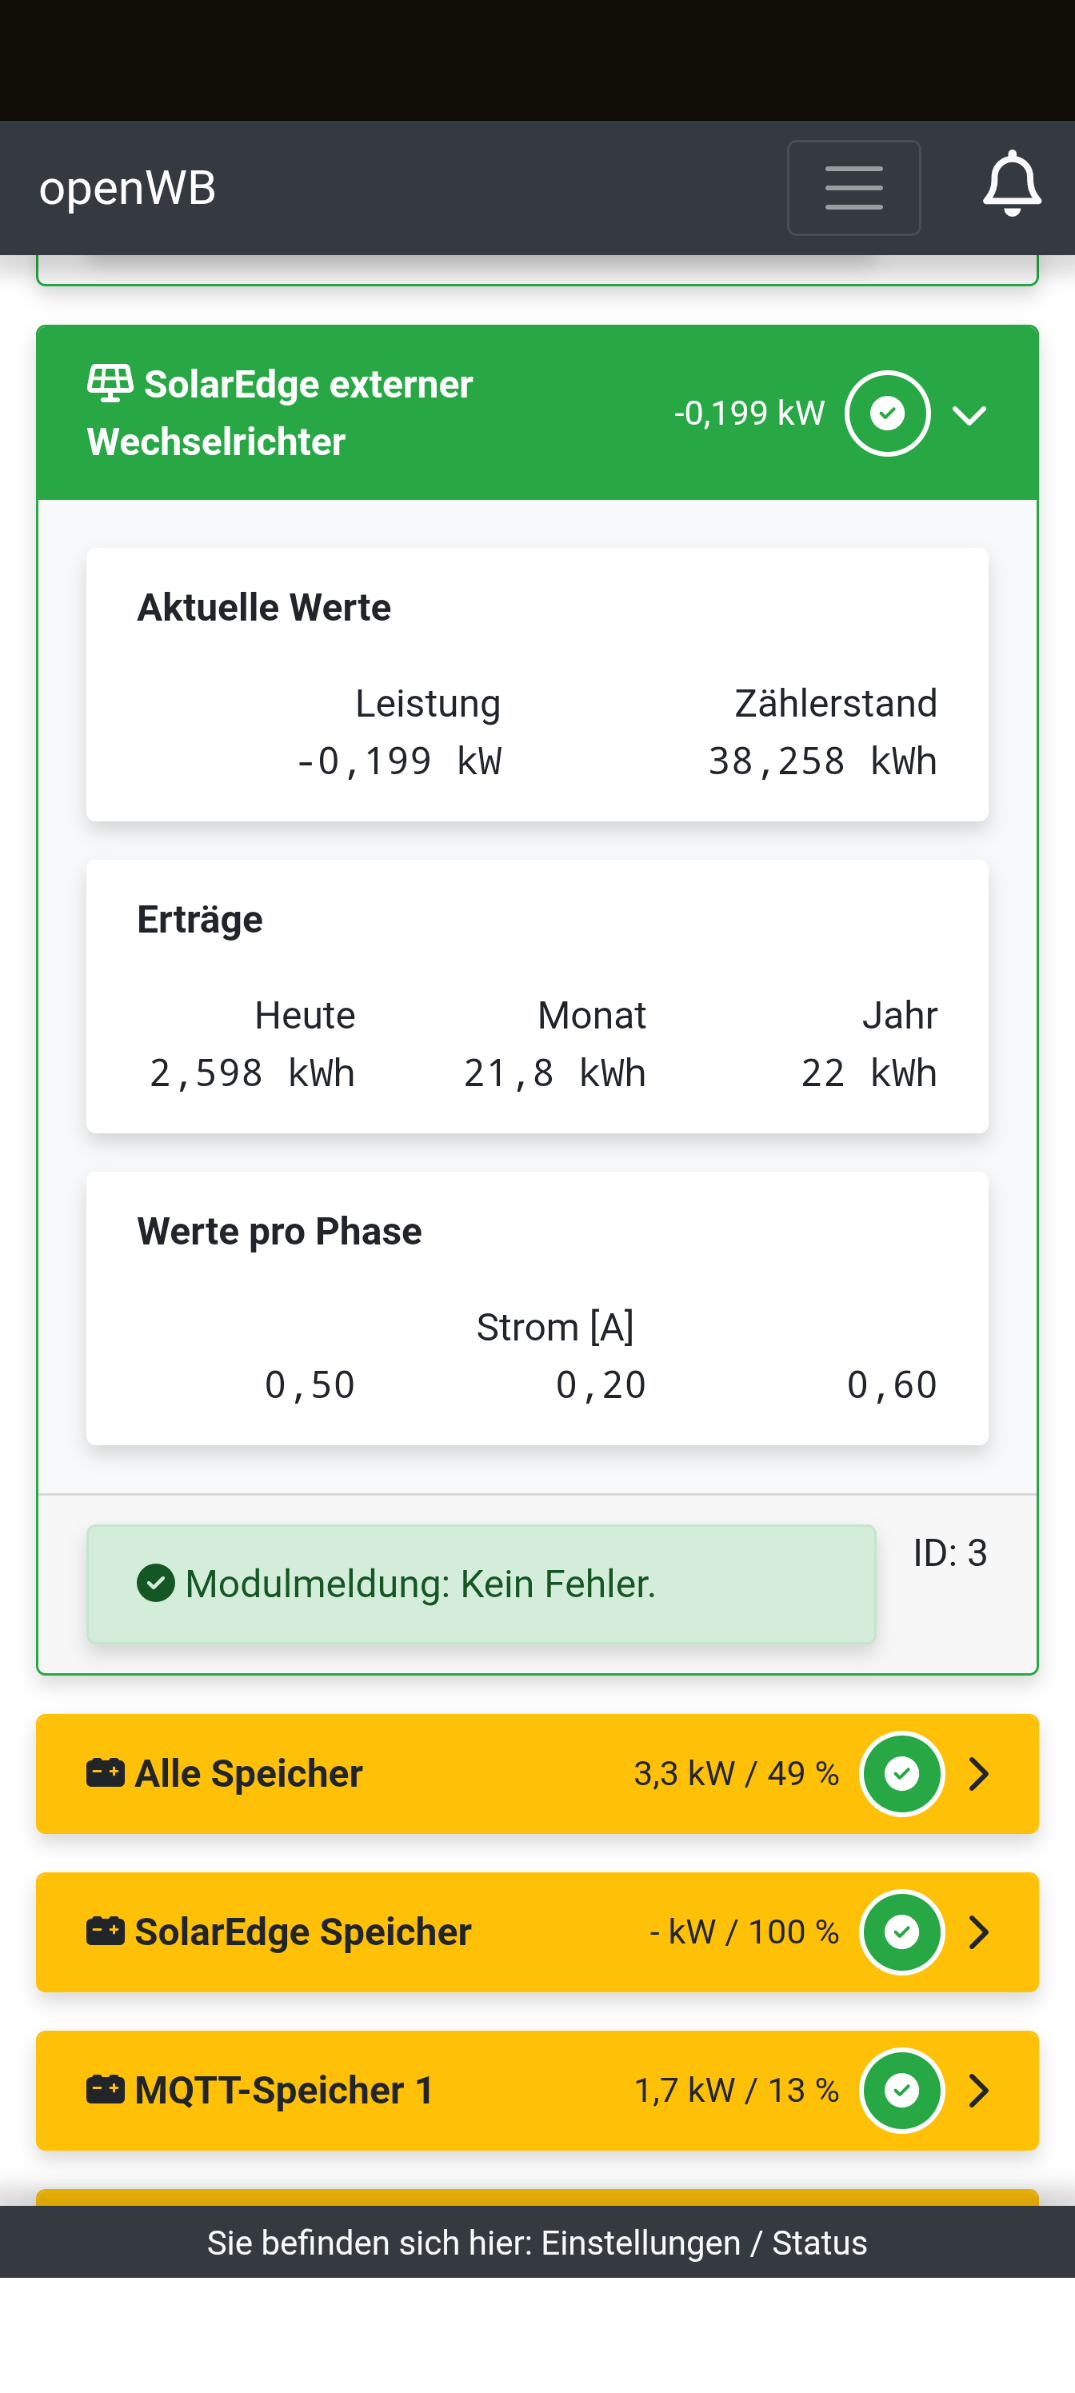The image size is (1075, 2393).
Task: Click battery icon next to Alle Speicher
Action: [x=105, y=1773]
